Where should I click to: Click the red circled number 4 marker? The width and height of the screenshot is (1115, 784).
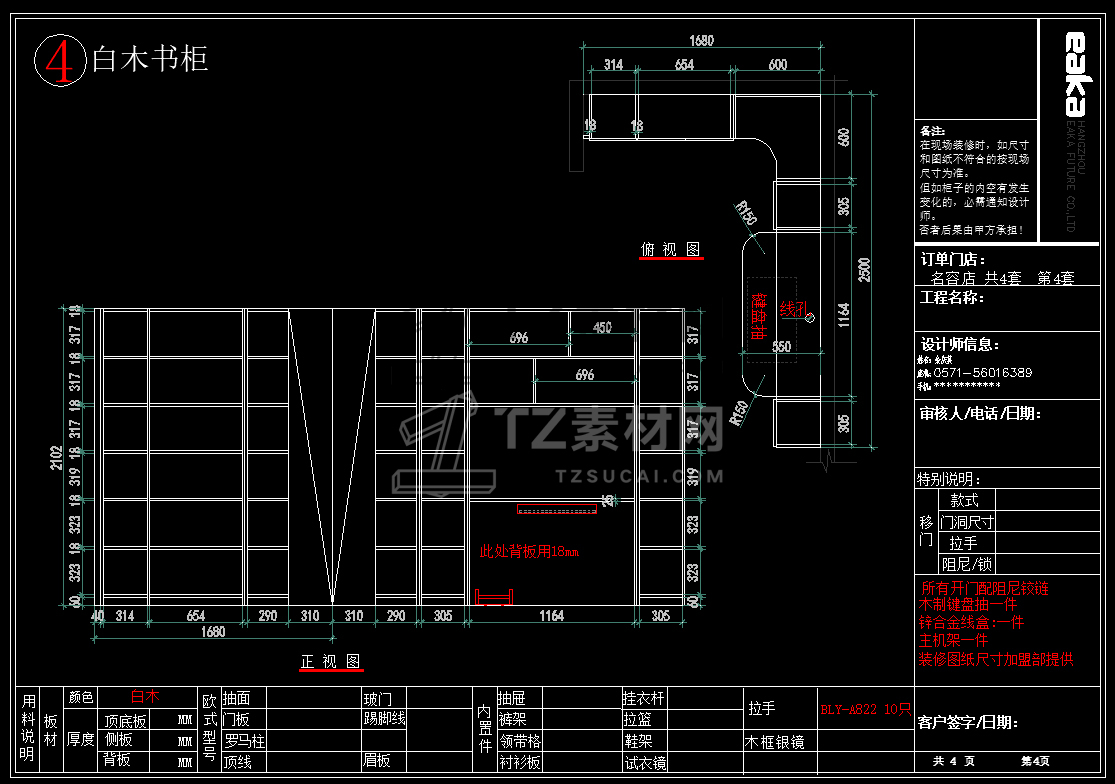coord(60,60)
